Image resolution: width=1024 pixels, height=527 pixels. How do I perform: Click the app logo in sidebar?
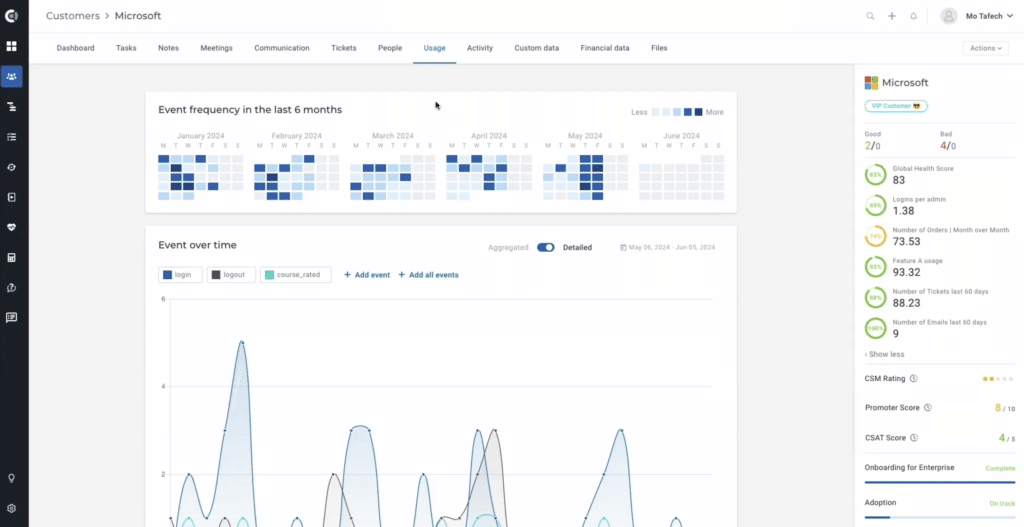(x=11, y=16)
